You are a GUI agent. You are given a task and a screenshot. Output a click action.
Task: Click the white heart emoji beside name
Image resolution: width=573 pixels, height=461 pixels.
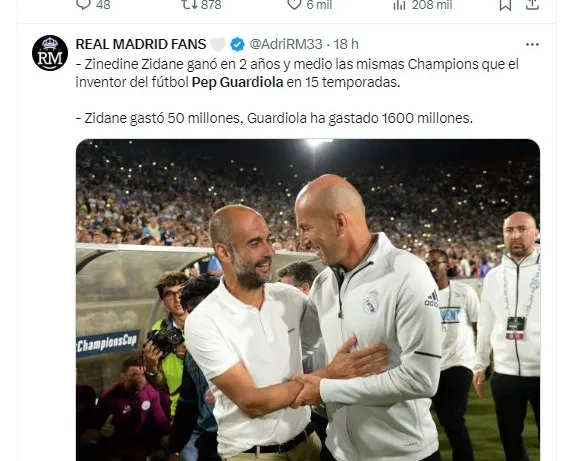click(218, 45)
